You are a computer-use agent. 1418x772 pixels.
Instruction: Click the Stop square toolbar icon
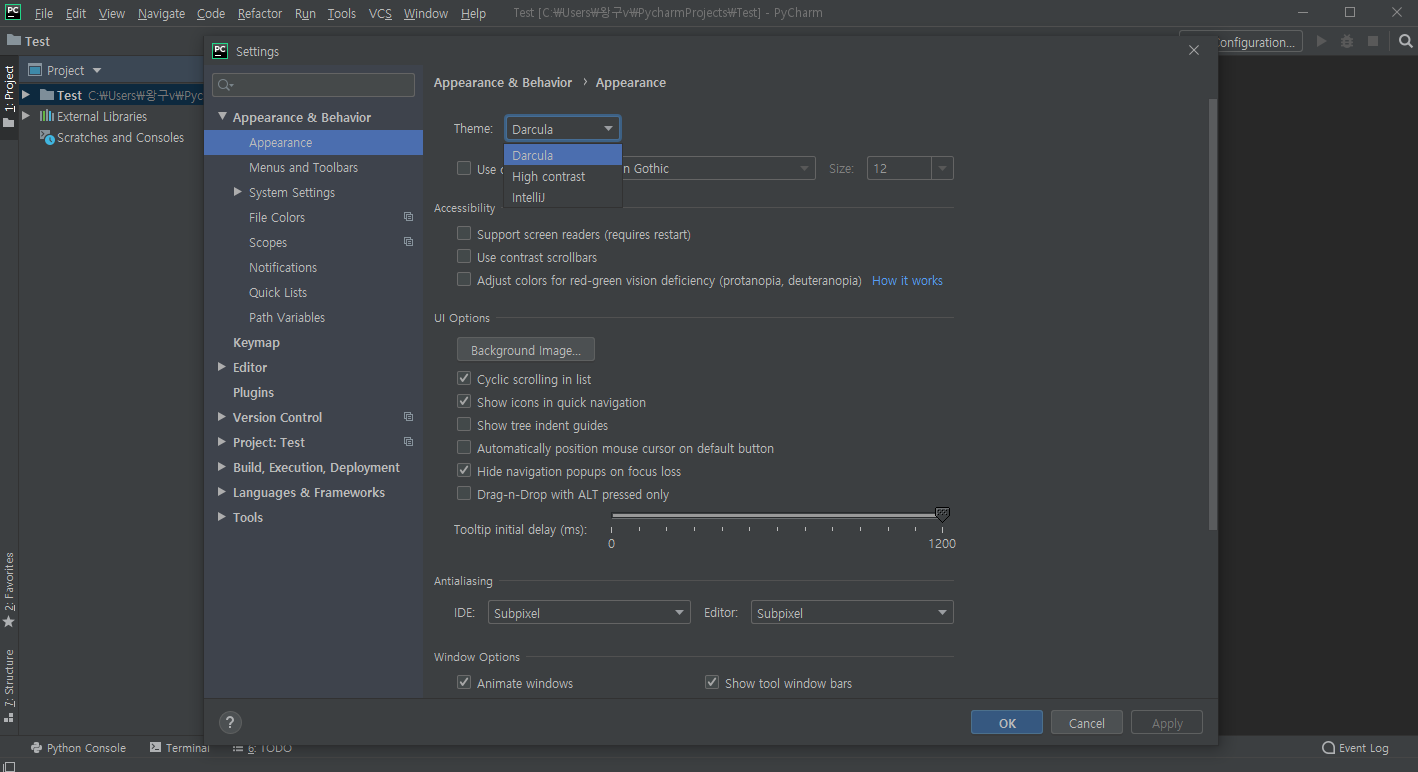tap(1373, 42)
